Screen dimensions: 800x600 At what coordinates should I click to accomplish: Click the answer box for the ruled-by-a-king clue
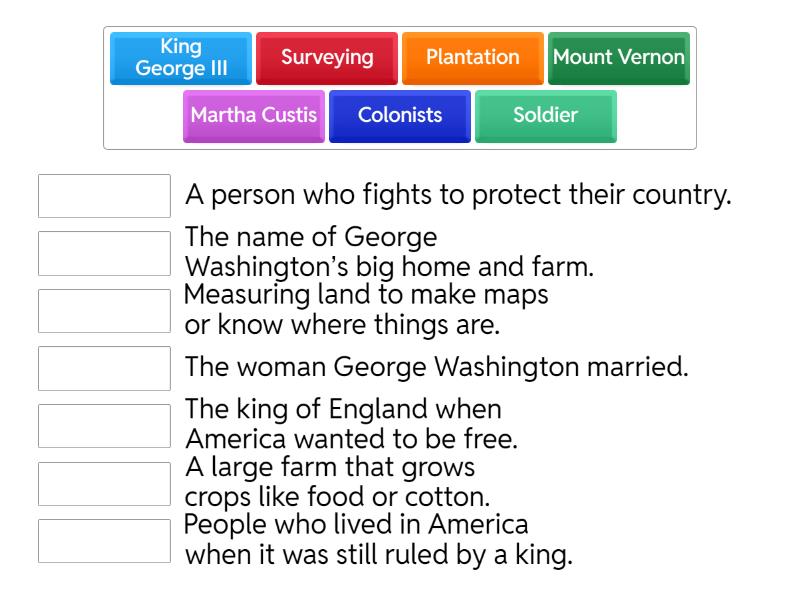point(104,540)
